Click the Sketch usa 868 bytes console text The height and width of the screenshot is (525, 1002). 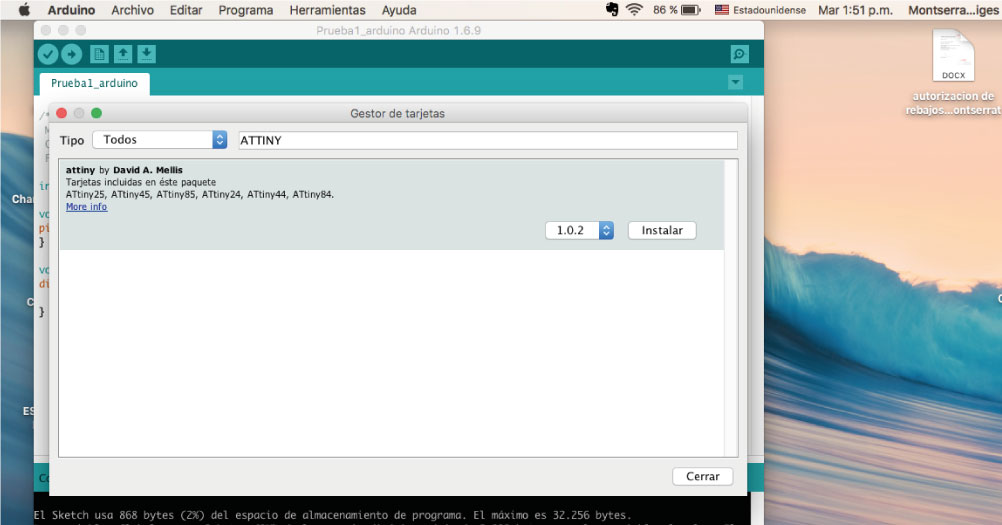pos(332,515)
